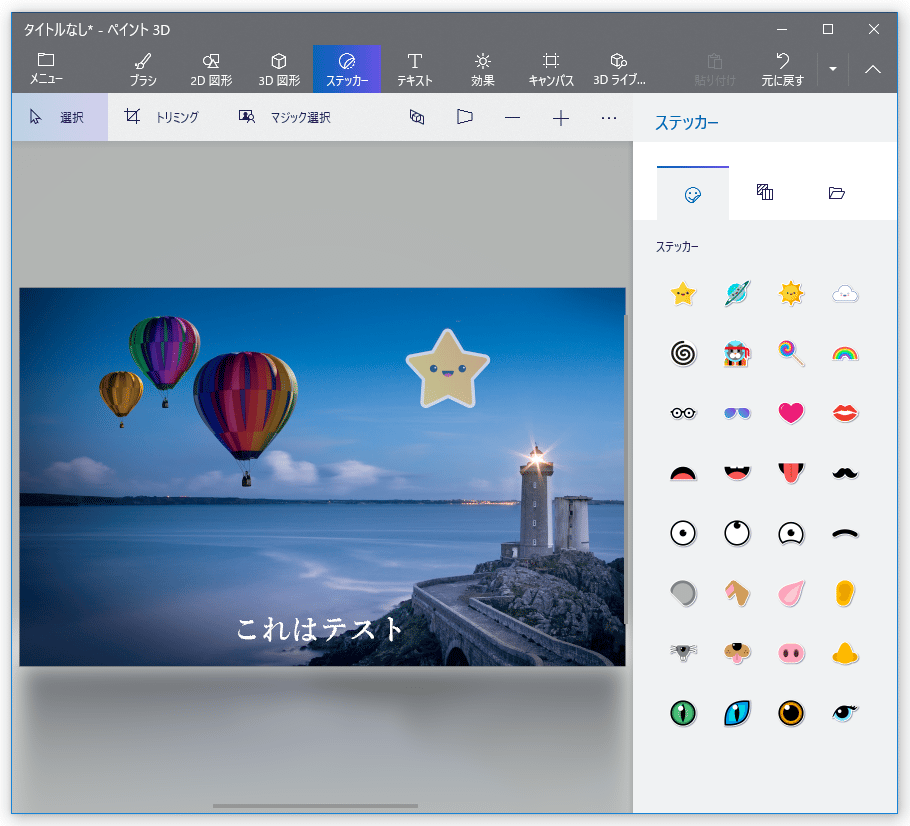Open the 3D ライブラリ tab
This screenshot has width=910, height=826.
tap(619, 69)
